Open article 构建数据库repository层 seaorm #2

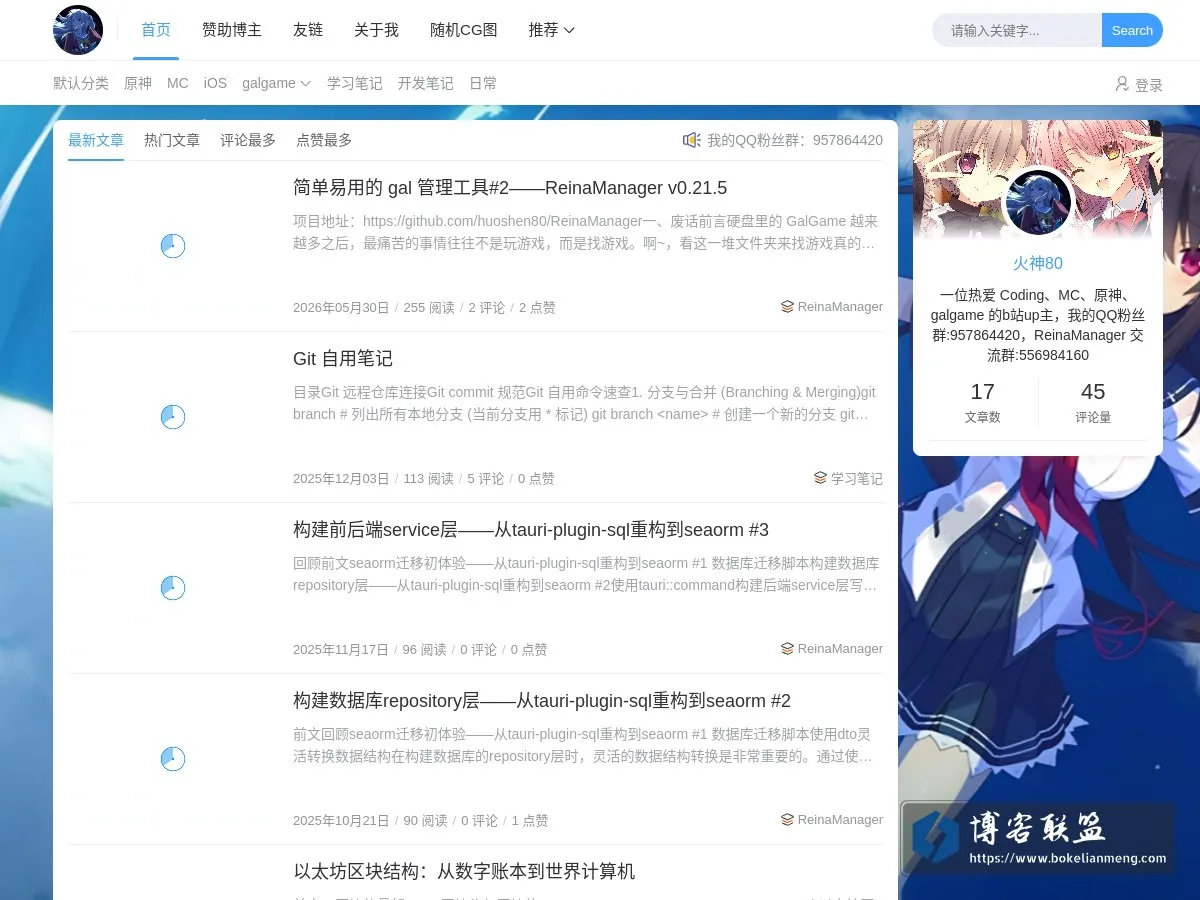[542, 701]
